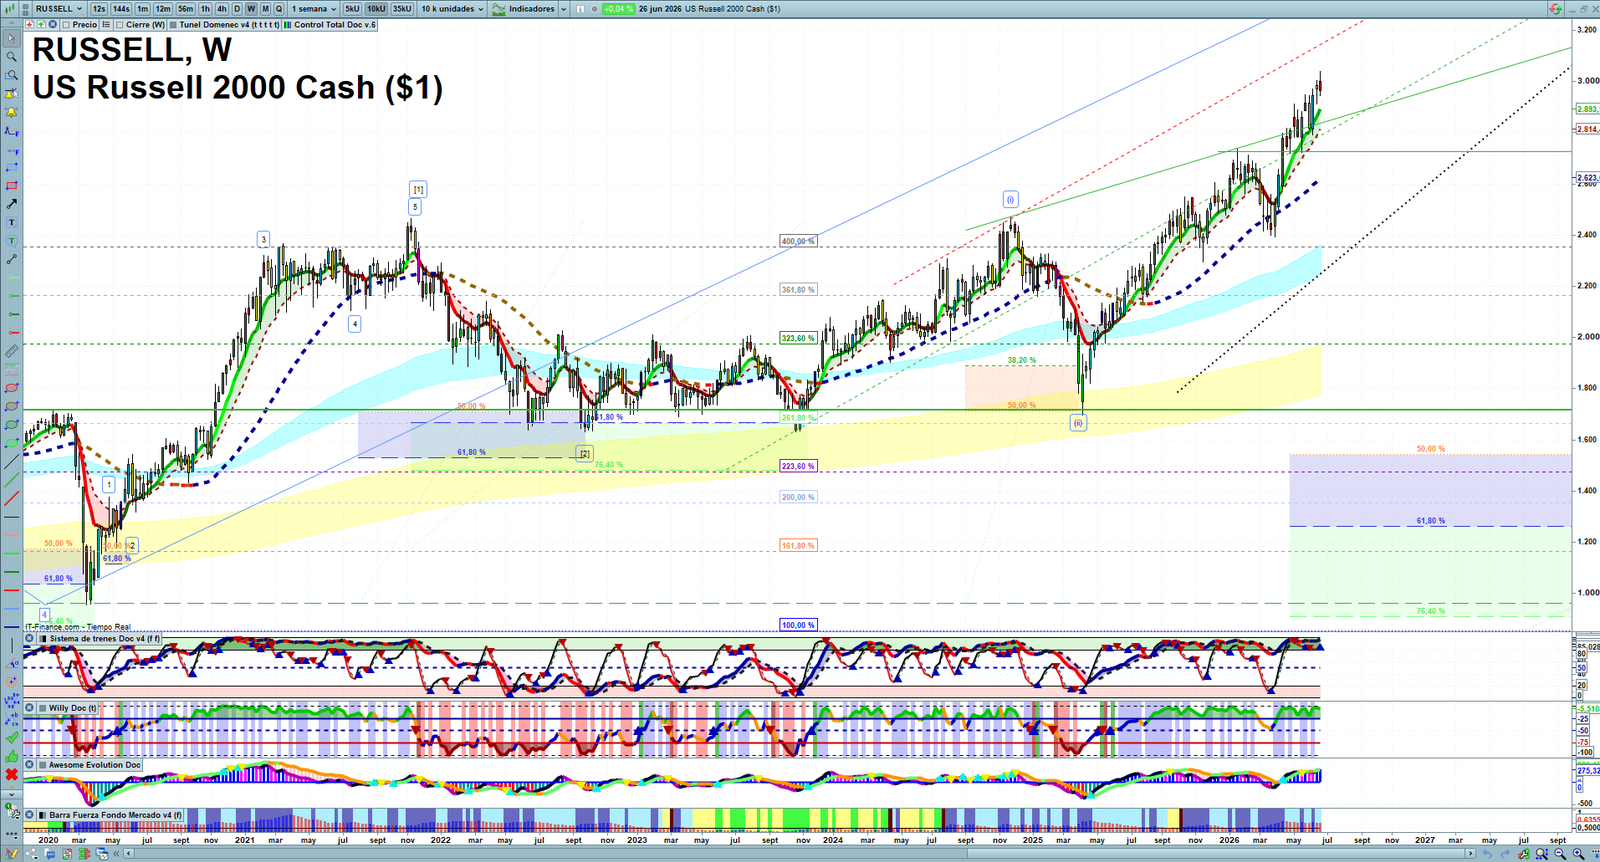Image resolution: width=1600 pixels, height=862 pixels.
Task: Click the share icon in bottom bar
Action: tap(31, 853)
